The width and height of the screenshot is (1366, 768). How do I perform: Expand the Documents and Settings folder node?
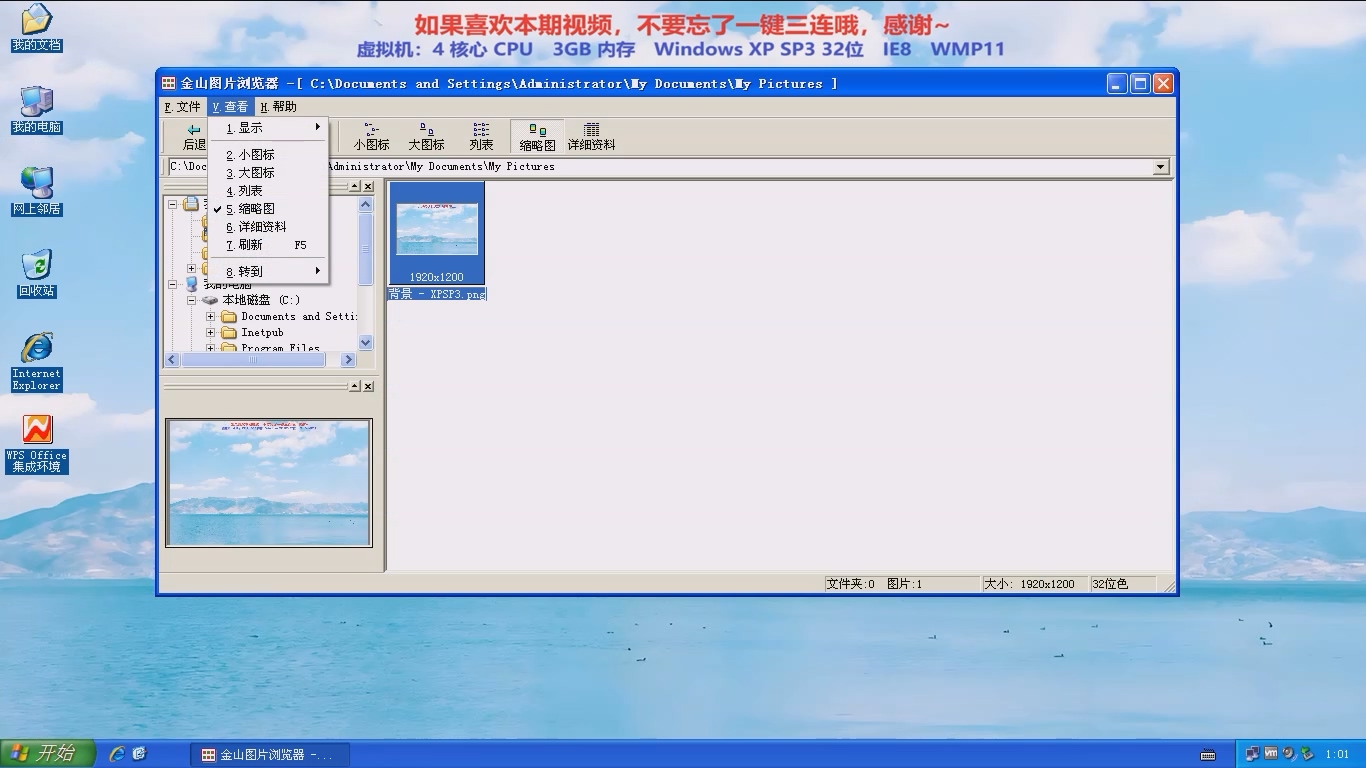point(211,317)
